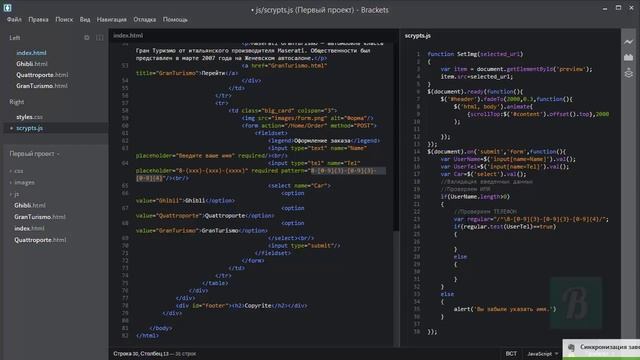Expand the js folder
Image resolution: width=640 pixels, height=360 pixels.
tap(17, 194)
